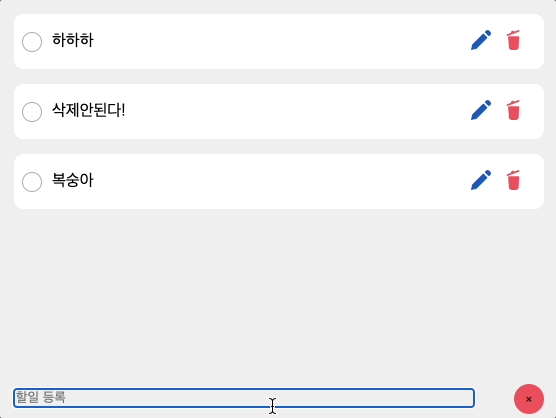This screenshot has height=418, width=556.
Task: Click on the 복숭아 todo label
Action: coord(73,180)
